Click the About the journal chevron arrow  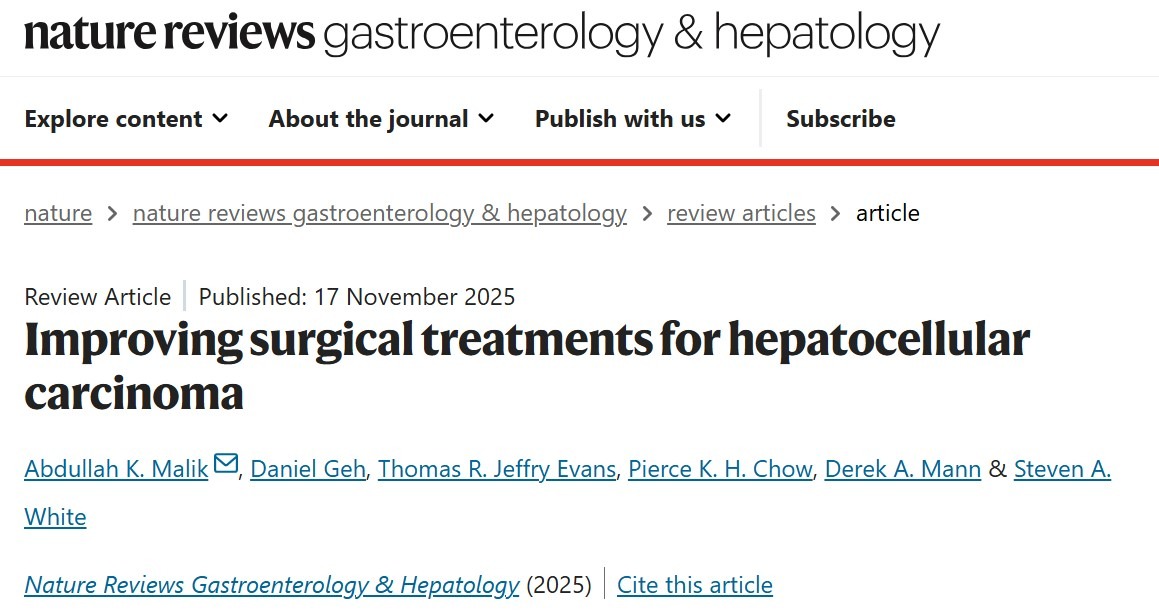pyautogui.click(x=487, y=119)
